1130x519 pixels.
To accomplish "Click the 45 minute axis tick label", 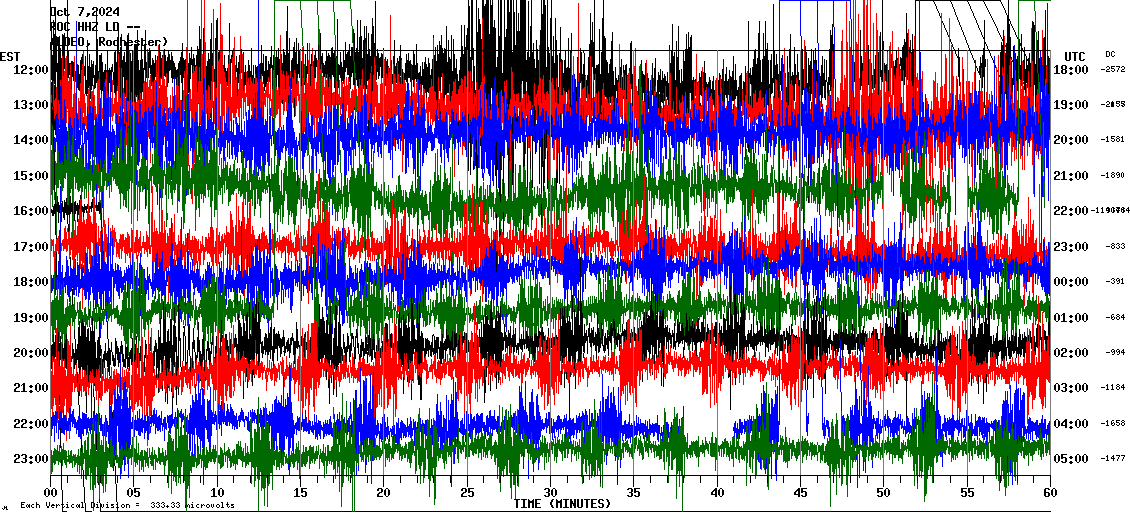I will click(x=800, y=492).
